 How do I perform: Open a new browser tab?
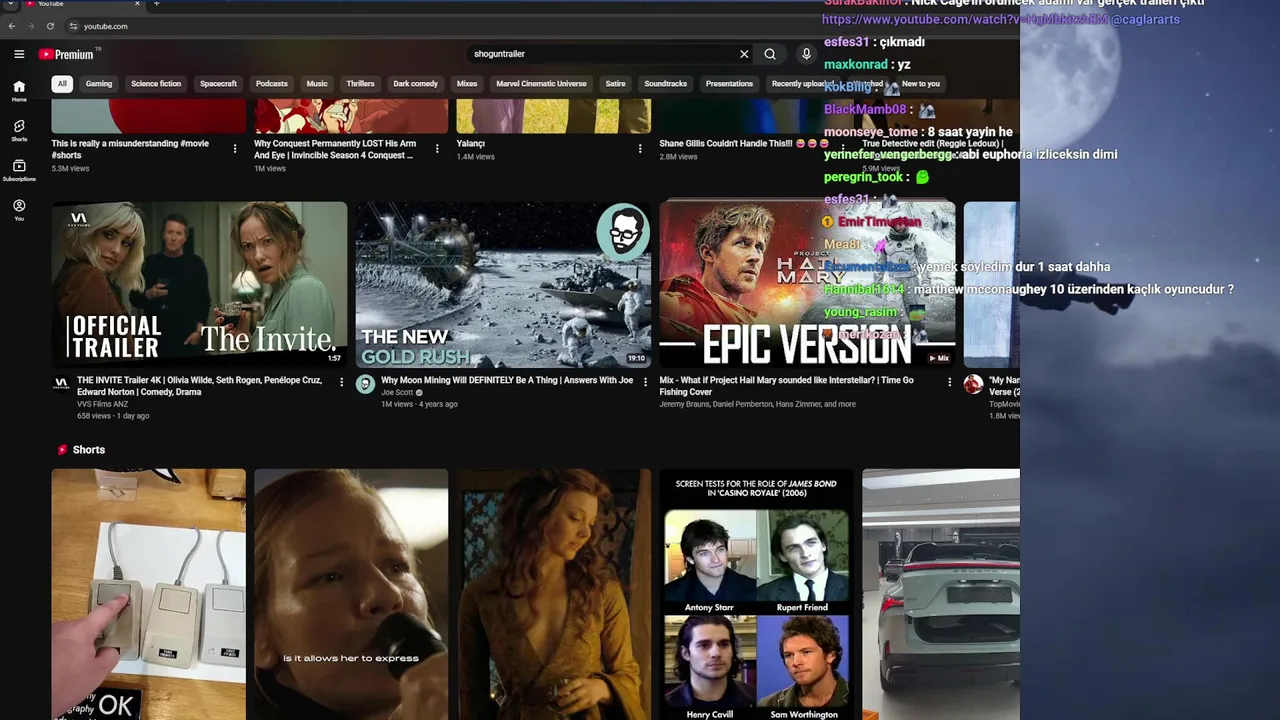(156, 4)
